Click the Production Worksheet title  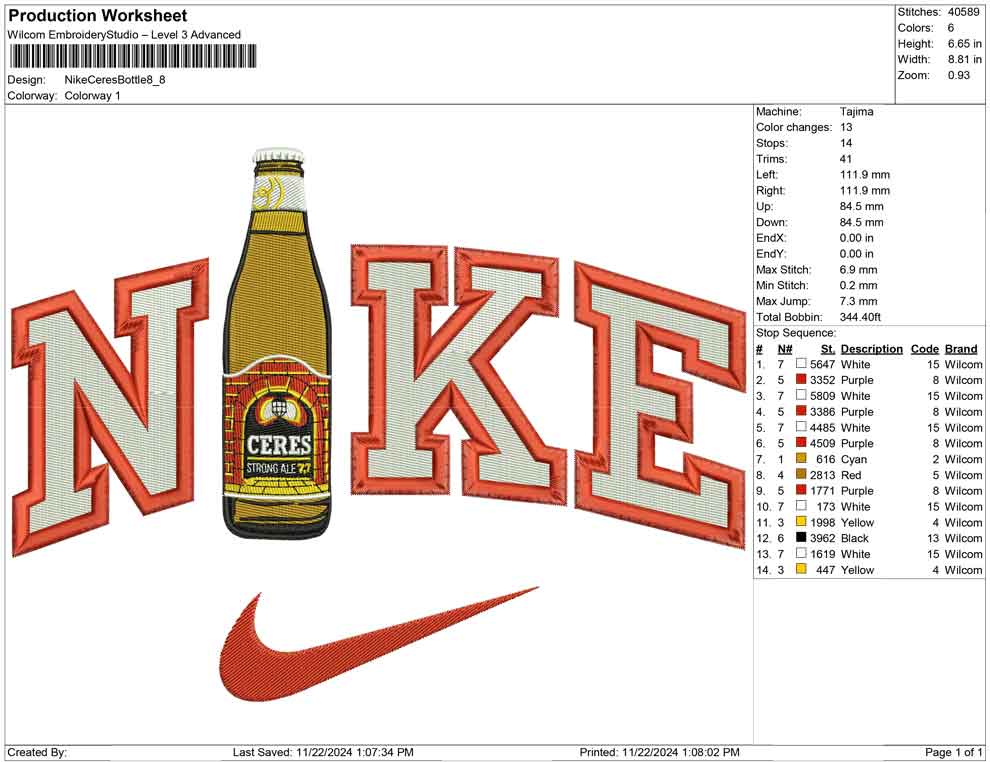(x=98, y=16)
